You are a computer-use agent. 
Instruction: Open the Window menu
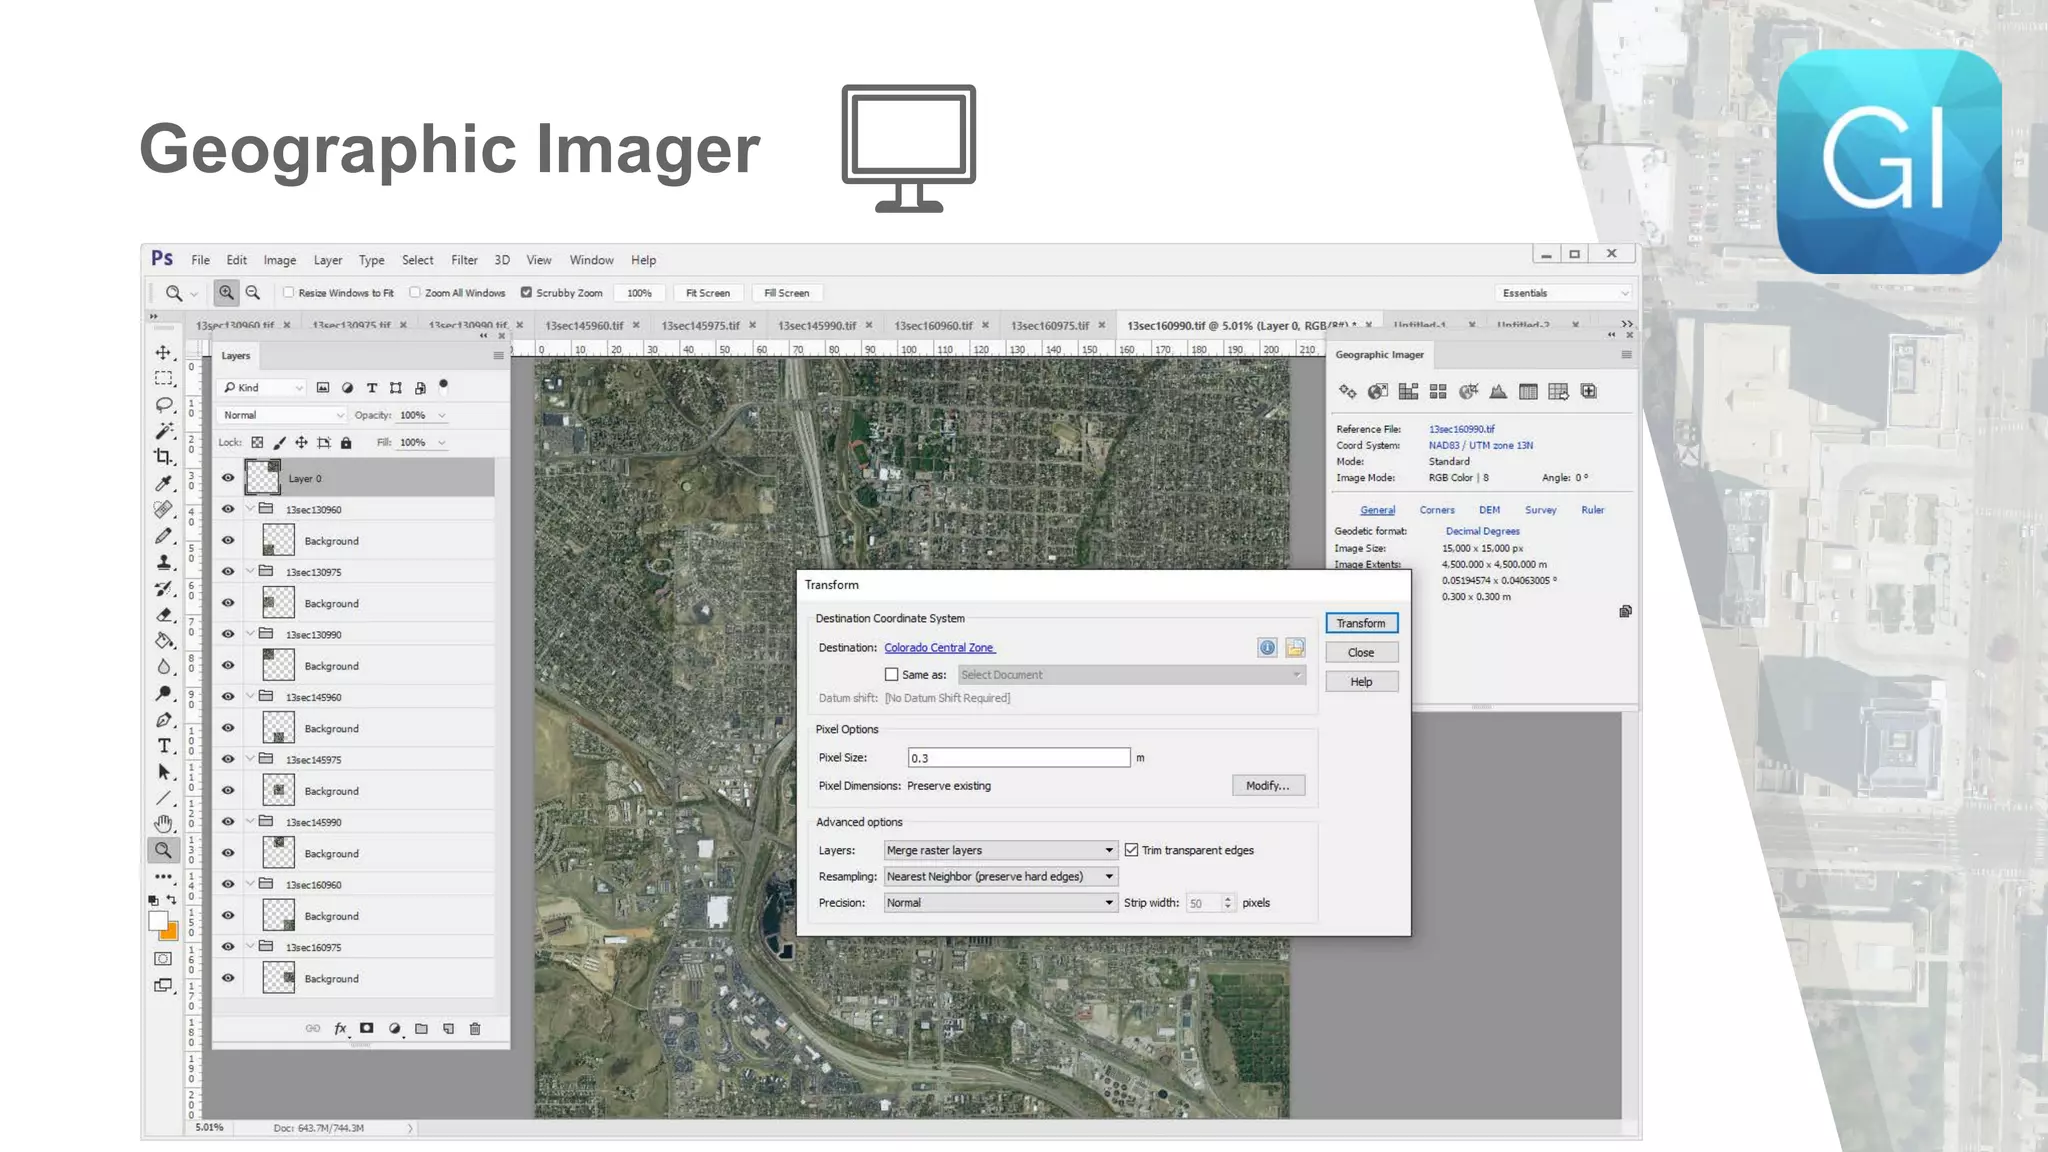click(x=592, y=260)
